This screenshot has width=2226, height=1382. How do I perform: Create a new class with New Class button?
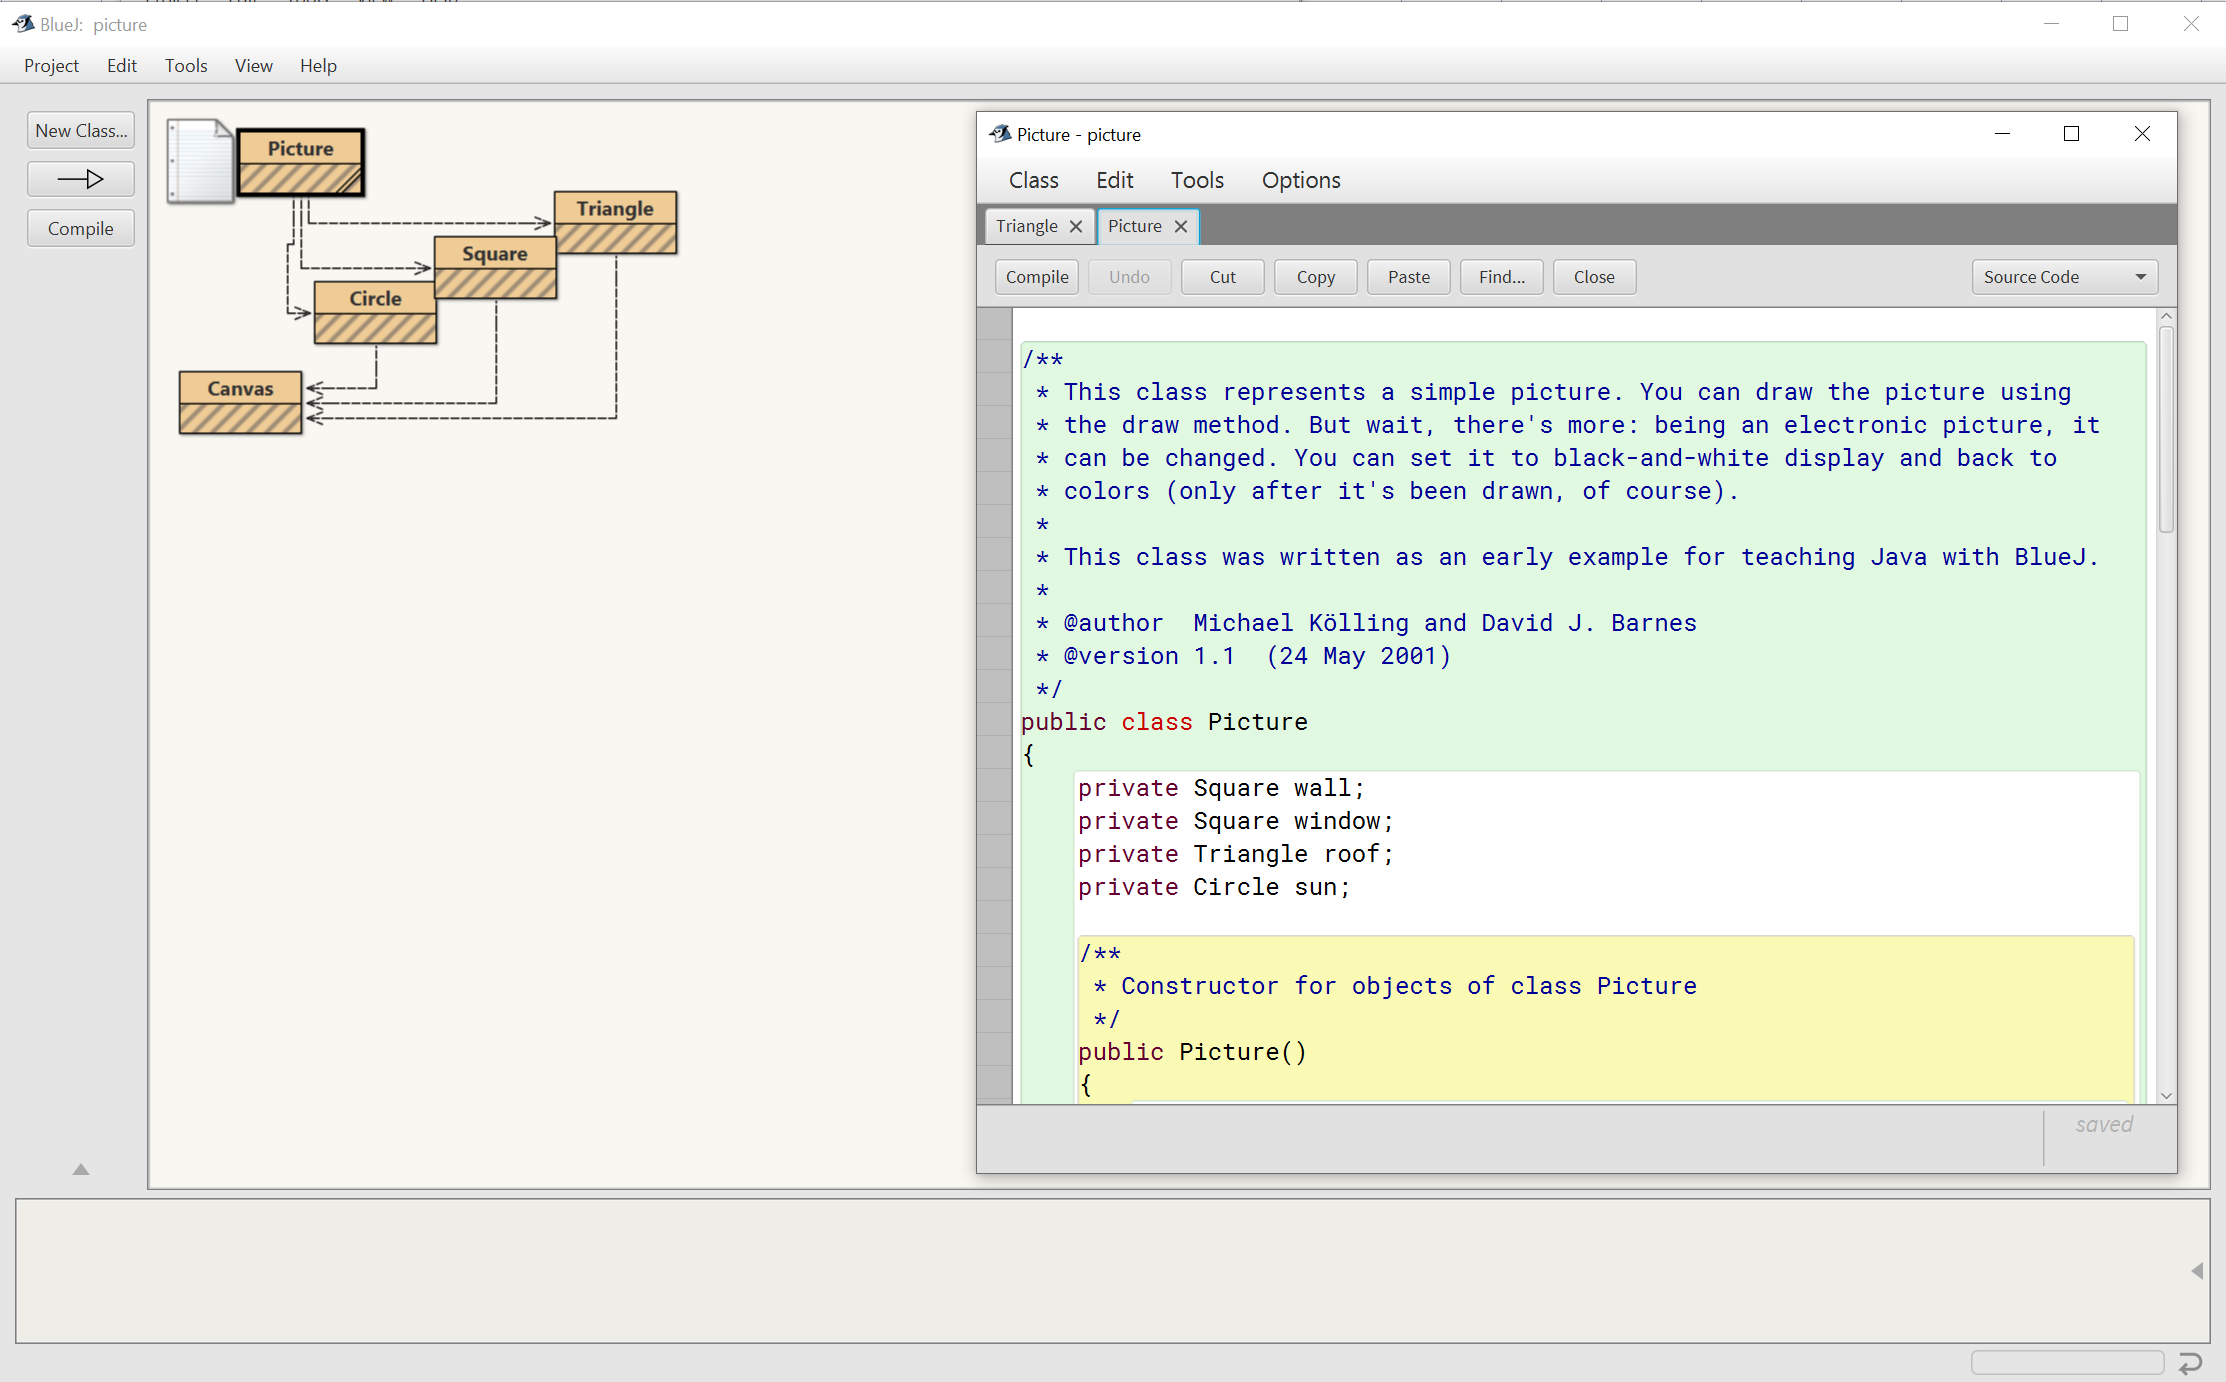[x=80, y=130]
